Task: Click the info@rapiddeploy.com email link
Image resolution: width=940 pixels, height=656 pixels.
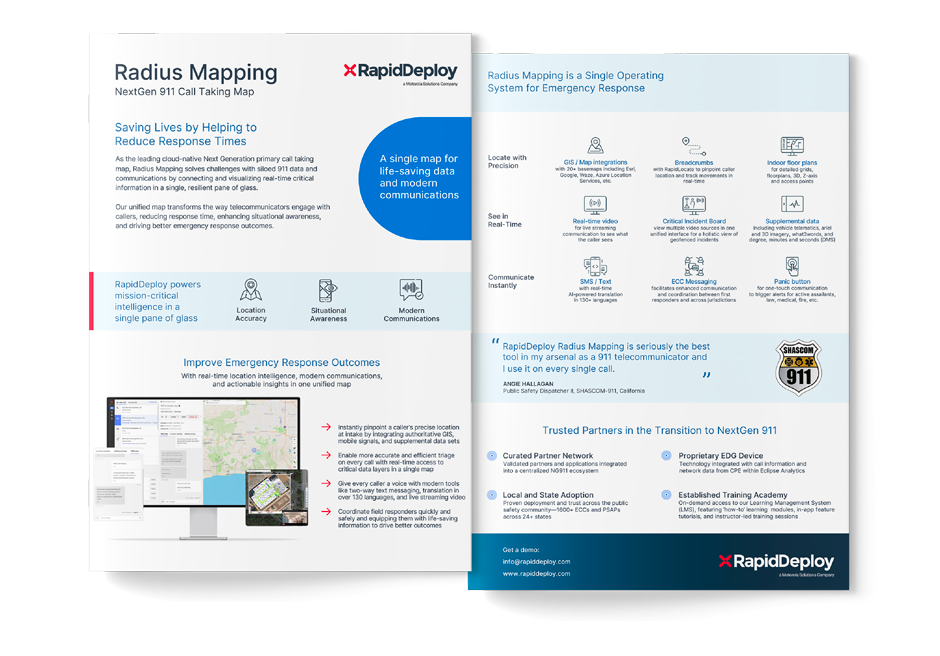Action: coord(536,562)
